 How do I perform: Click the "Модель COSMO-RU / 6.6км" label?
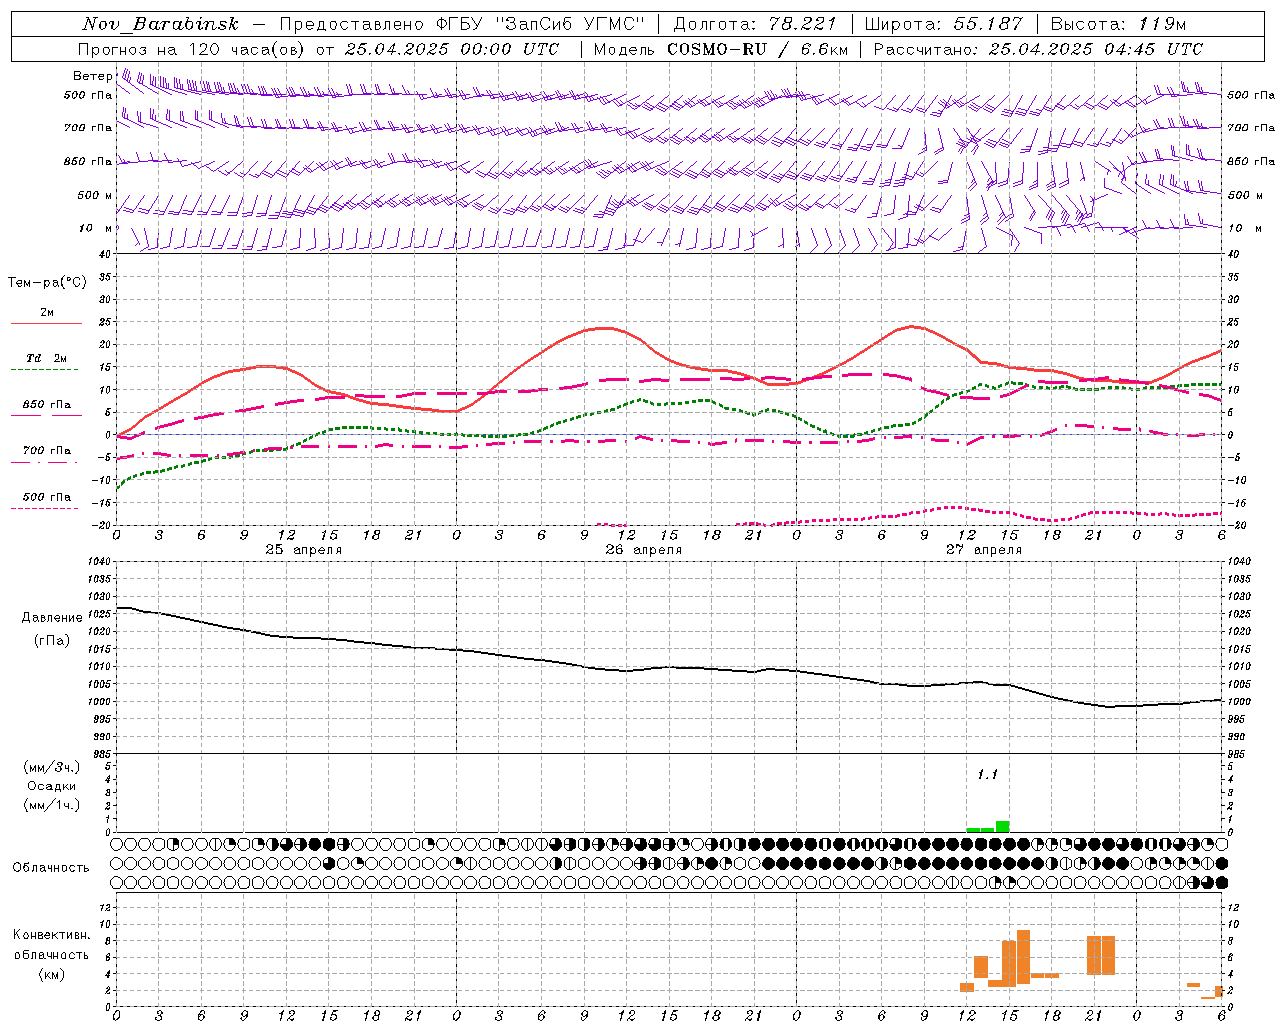click(x=720, y=49)
